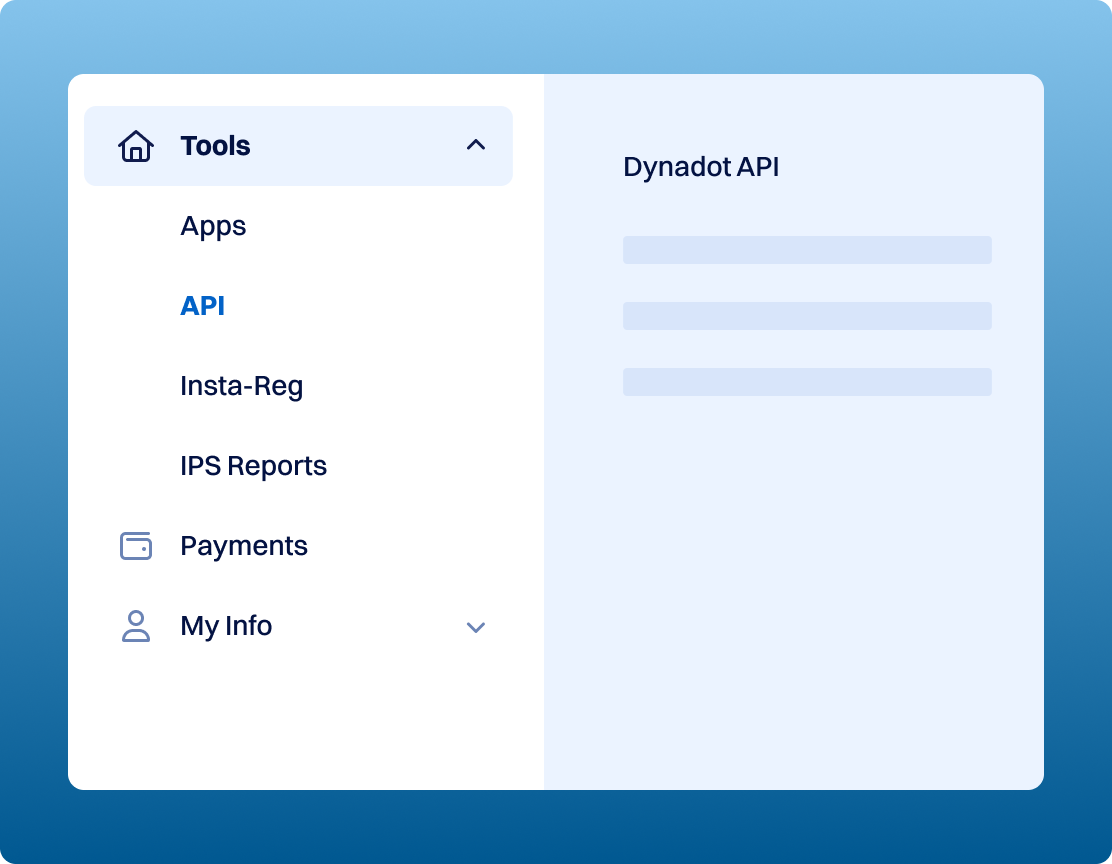Open the My Info menu item
This screenshot has height=864, width=1112.
pyautogui.click(x=226, y=626)
